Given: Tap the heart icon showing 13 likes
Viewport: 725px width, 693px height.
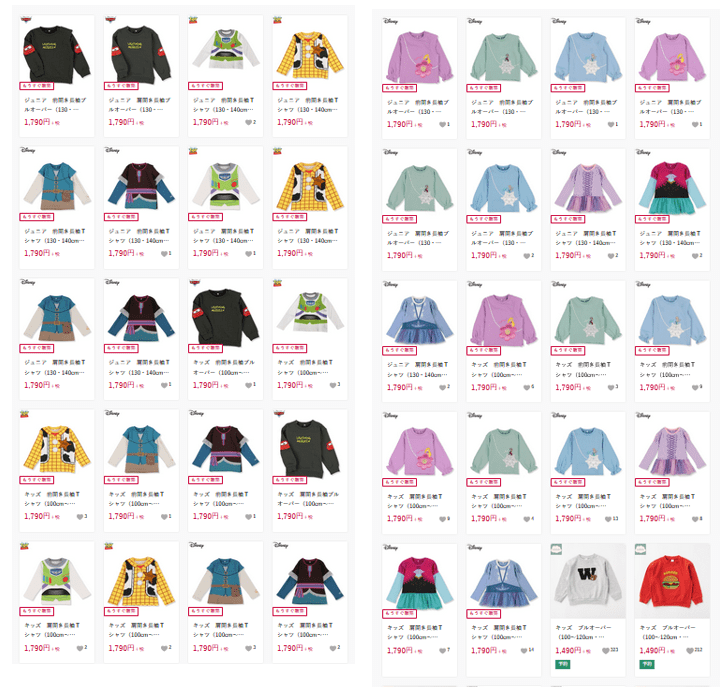Looking at the screenshot, I should point(608,519).
